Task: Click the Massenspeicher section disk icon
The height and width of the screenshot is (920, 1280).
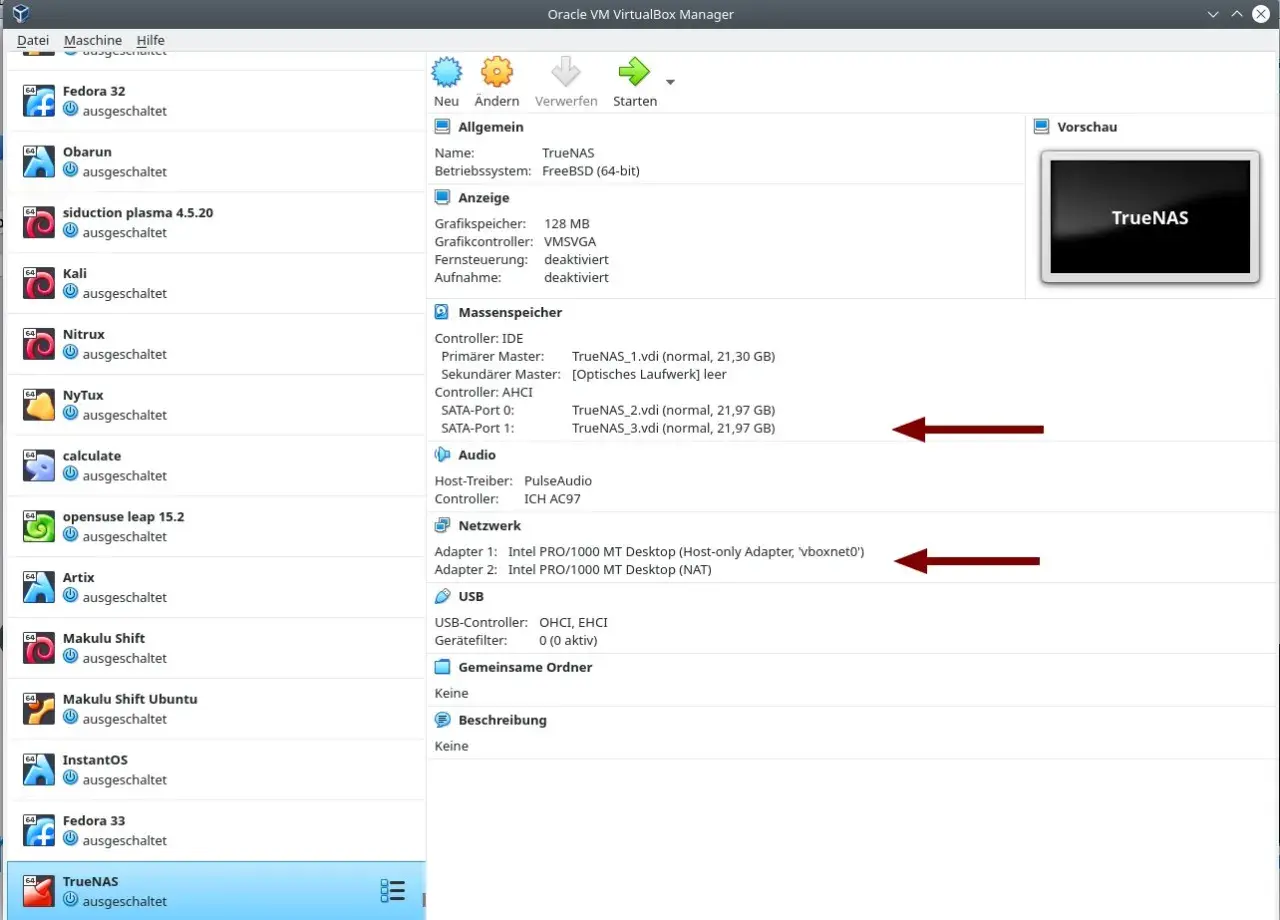Action: (x=443, y=312)
